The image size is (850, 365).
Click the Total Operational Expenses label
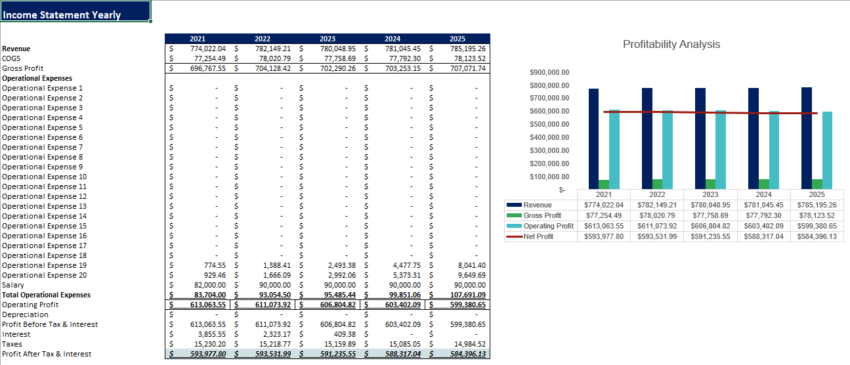46,295
